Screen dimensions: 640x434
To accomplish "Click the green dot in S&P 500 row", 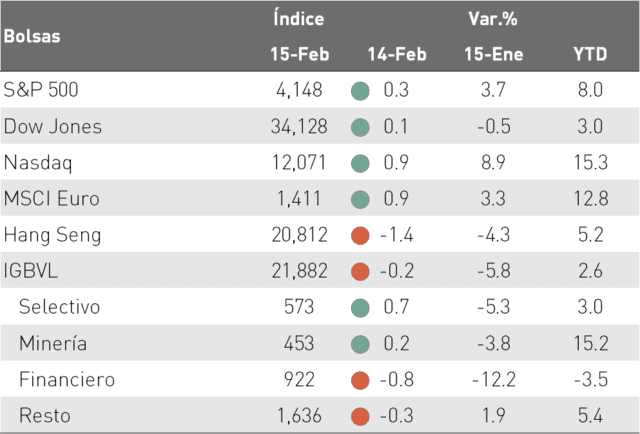I will (360, 91).
